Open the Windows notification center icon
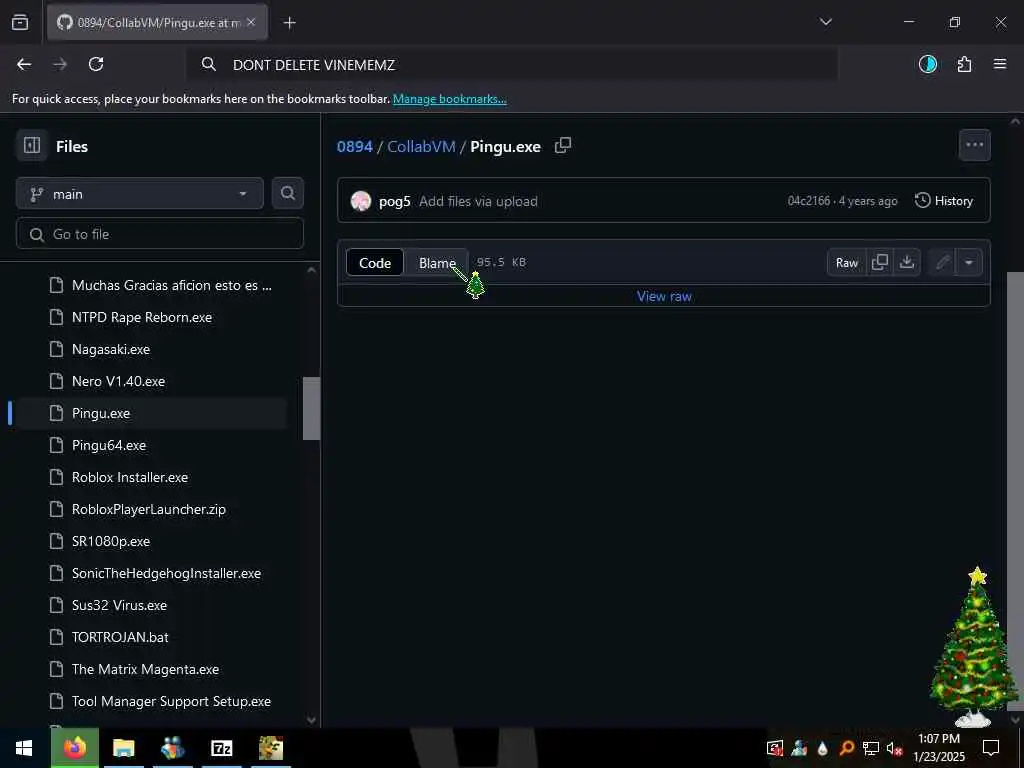This screenshot has height=768, width=1024. [x=991, y=748]
